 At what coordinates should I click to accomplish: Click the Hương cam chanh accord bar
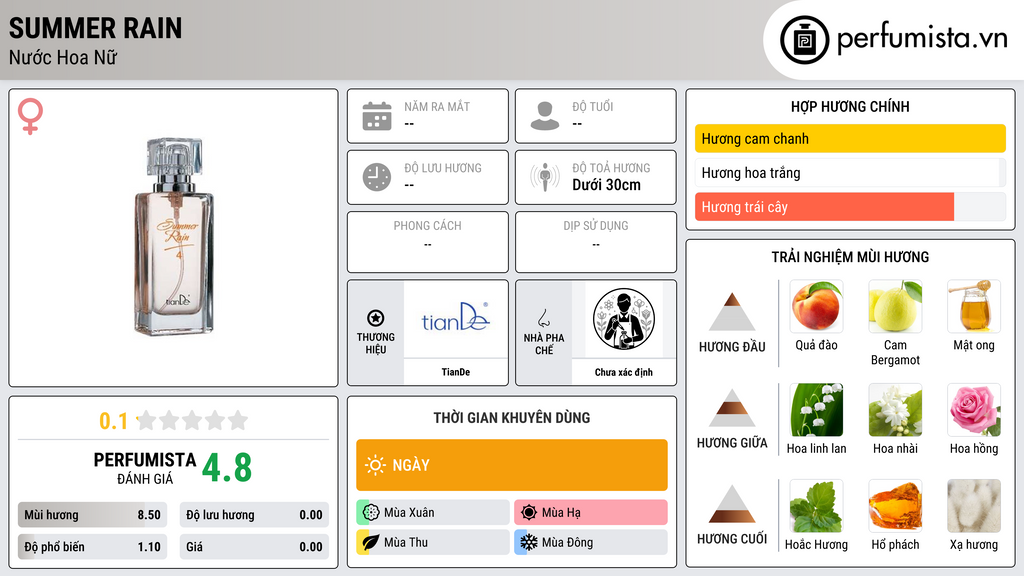[x=850, y=138]
